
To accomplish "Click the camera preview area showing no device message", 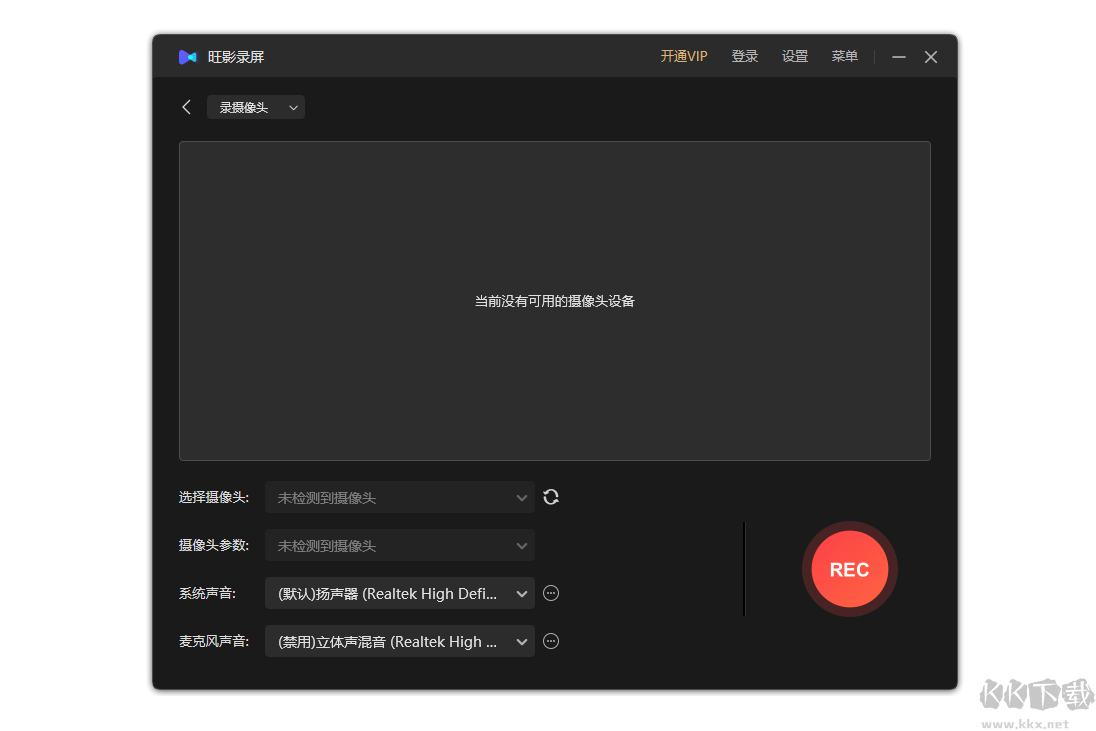I will click(554, 300).
